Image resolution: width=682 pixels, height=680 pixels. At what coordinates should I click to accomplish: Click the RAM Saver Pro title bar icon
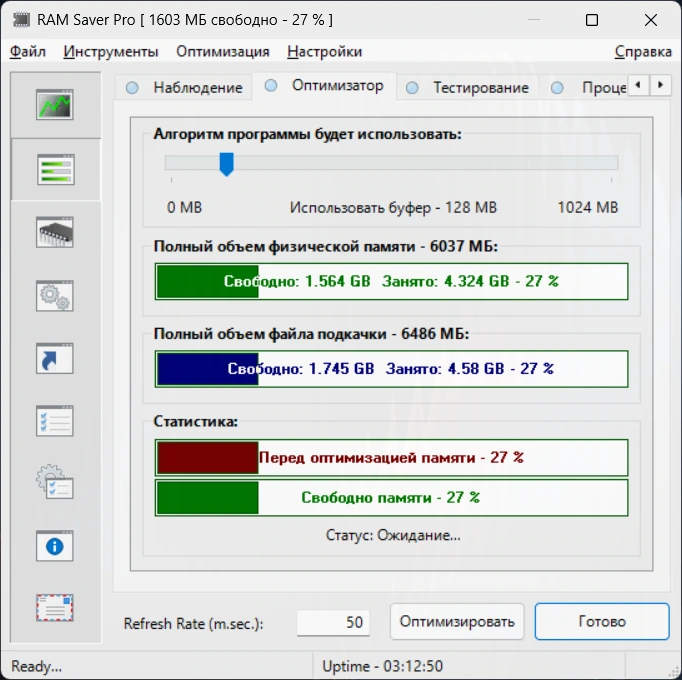pyautogui.click(x=21, y=20)
